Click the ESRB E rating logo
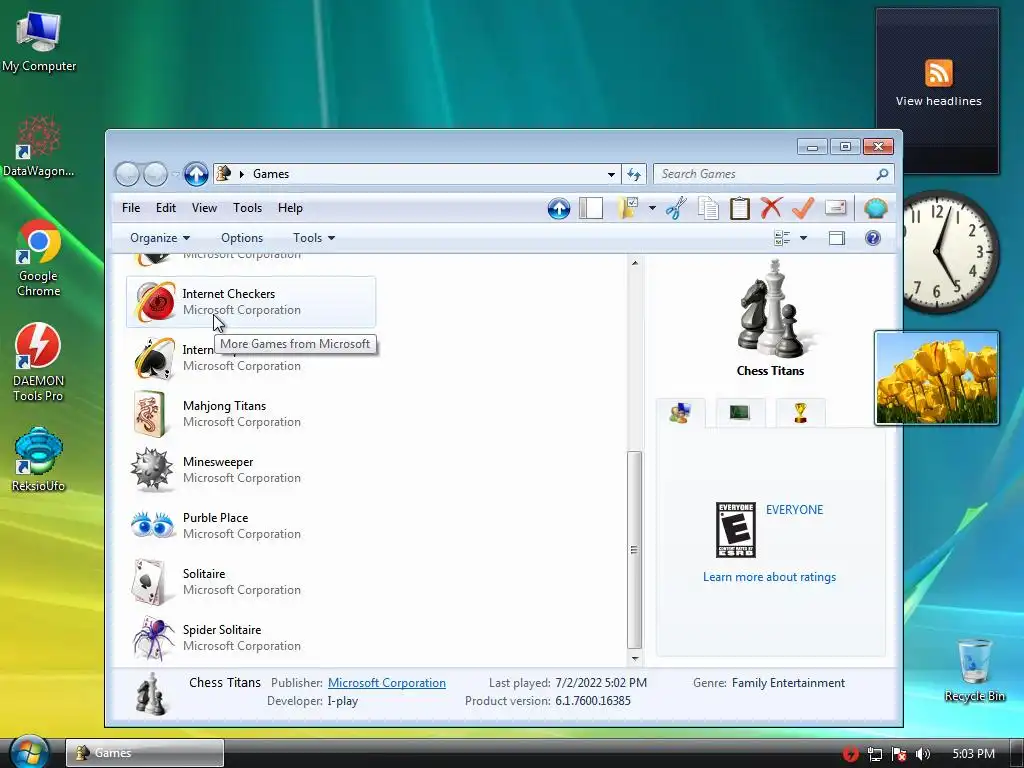The width and height of the screenshot is (1024, 768). pos(735,530)
